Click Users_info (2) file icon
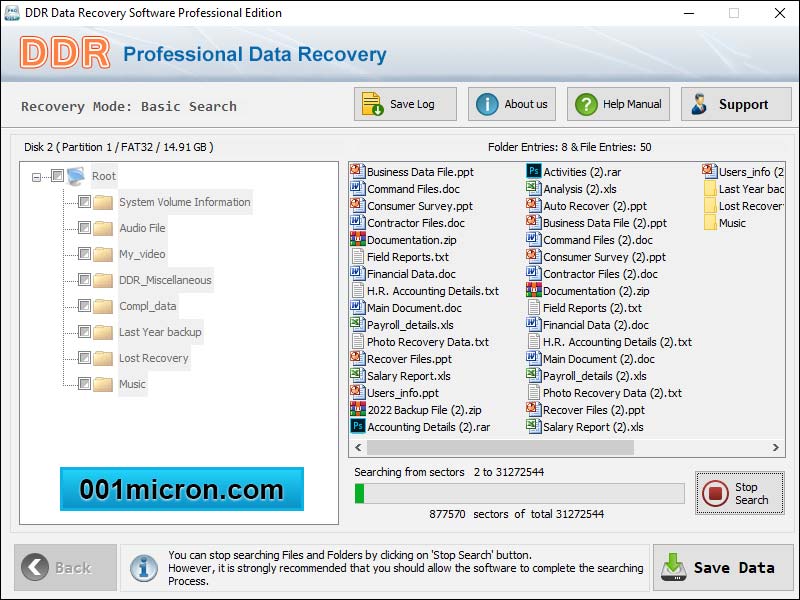The image size is (800, 600). [710, 171]
